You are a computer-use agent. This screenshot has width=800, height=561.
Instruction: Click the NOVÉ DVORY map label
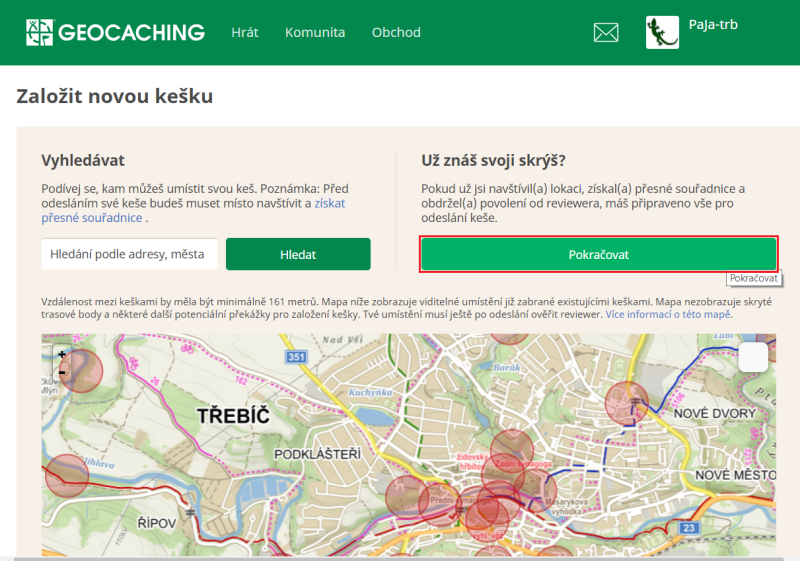click(714, 413)
